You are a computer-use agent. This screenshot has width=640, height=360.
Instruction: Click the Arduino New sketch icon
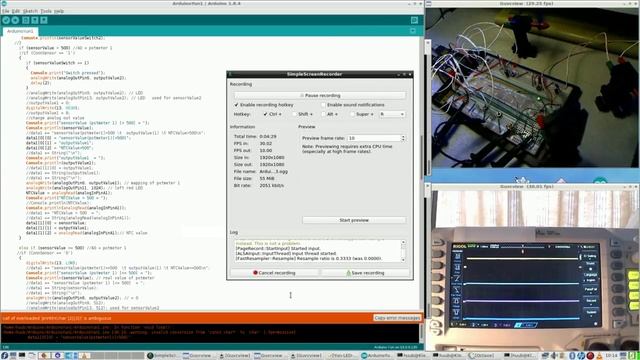[x=26, y=20]
